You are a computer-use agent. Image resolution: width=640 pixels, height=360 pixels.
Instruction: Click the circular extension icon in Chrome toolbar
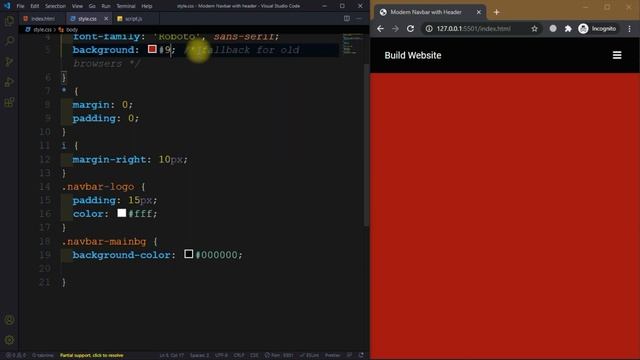pos(553,29)
